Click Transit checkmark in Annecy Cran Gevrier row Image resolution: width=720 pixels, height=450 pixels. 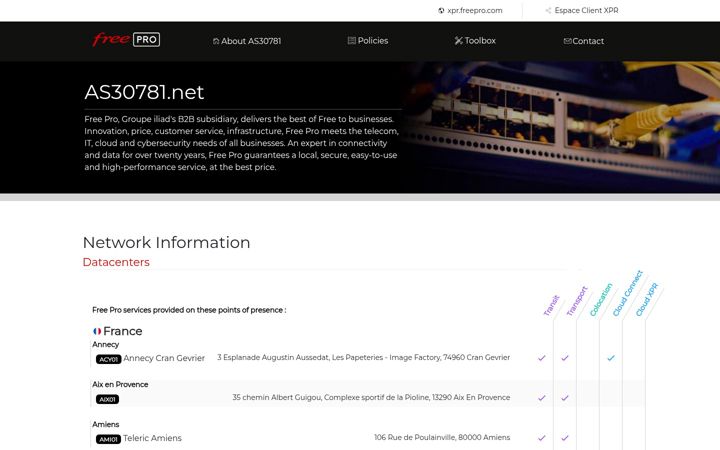click(542, 358)
